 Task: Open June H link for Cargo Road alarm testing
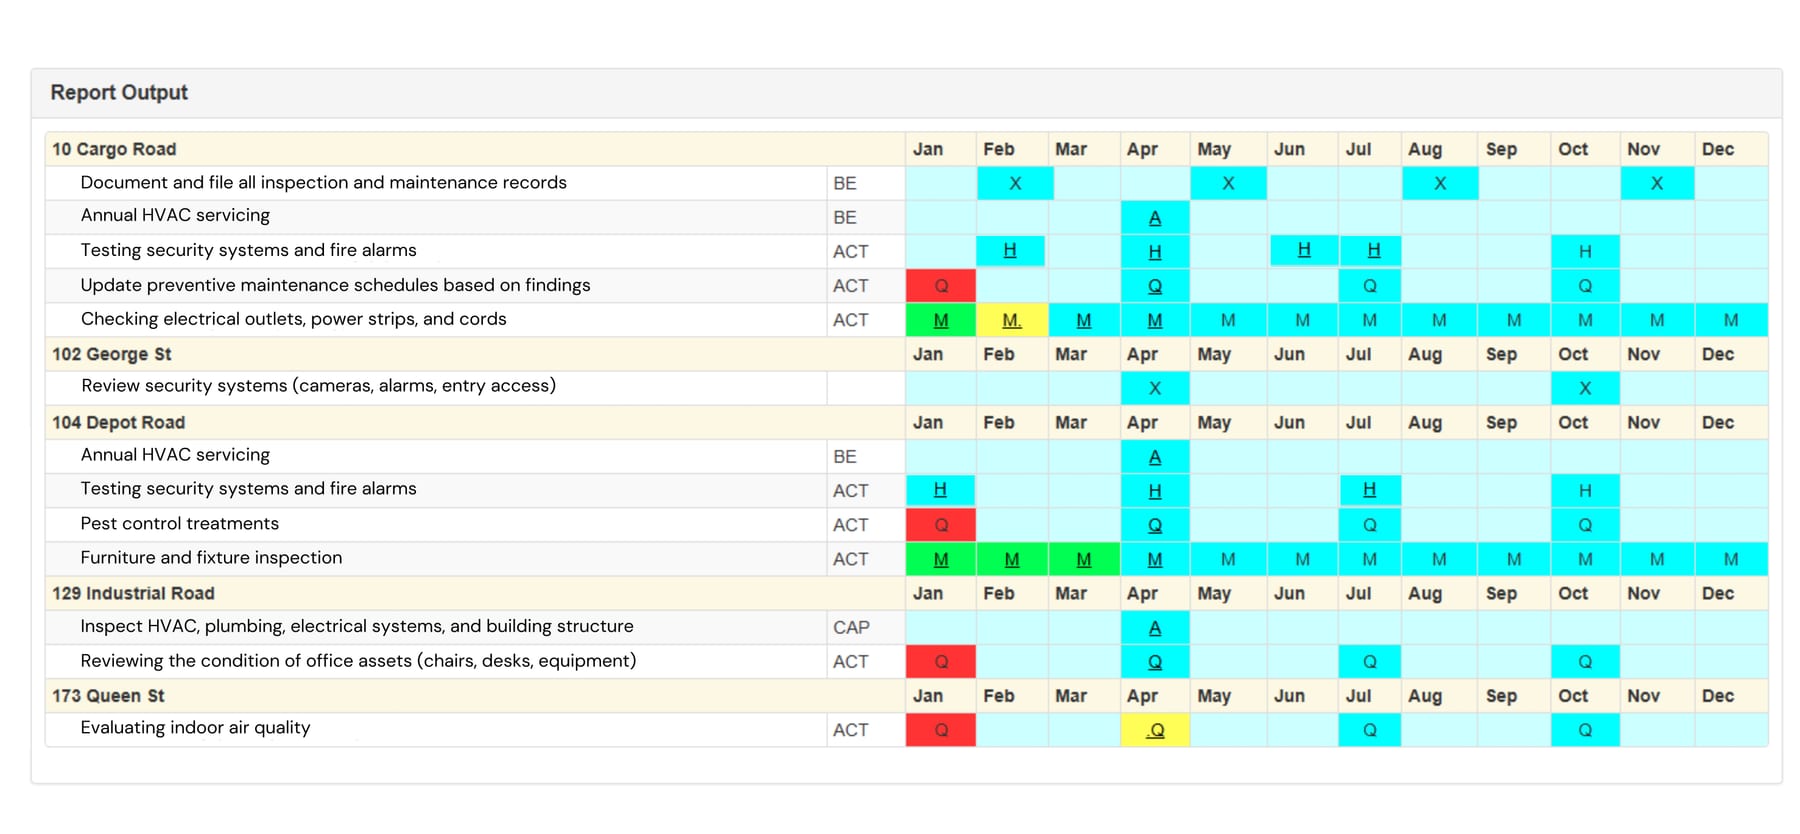click(1304, 250)
